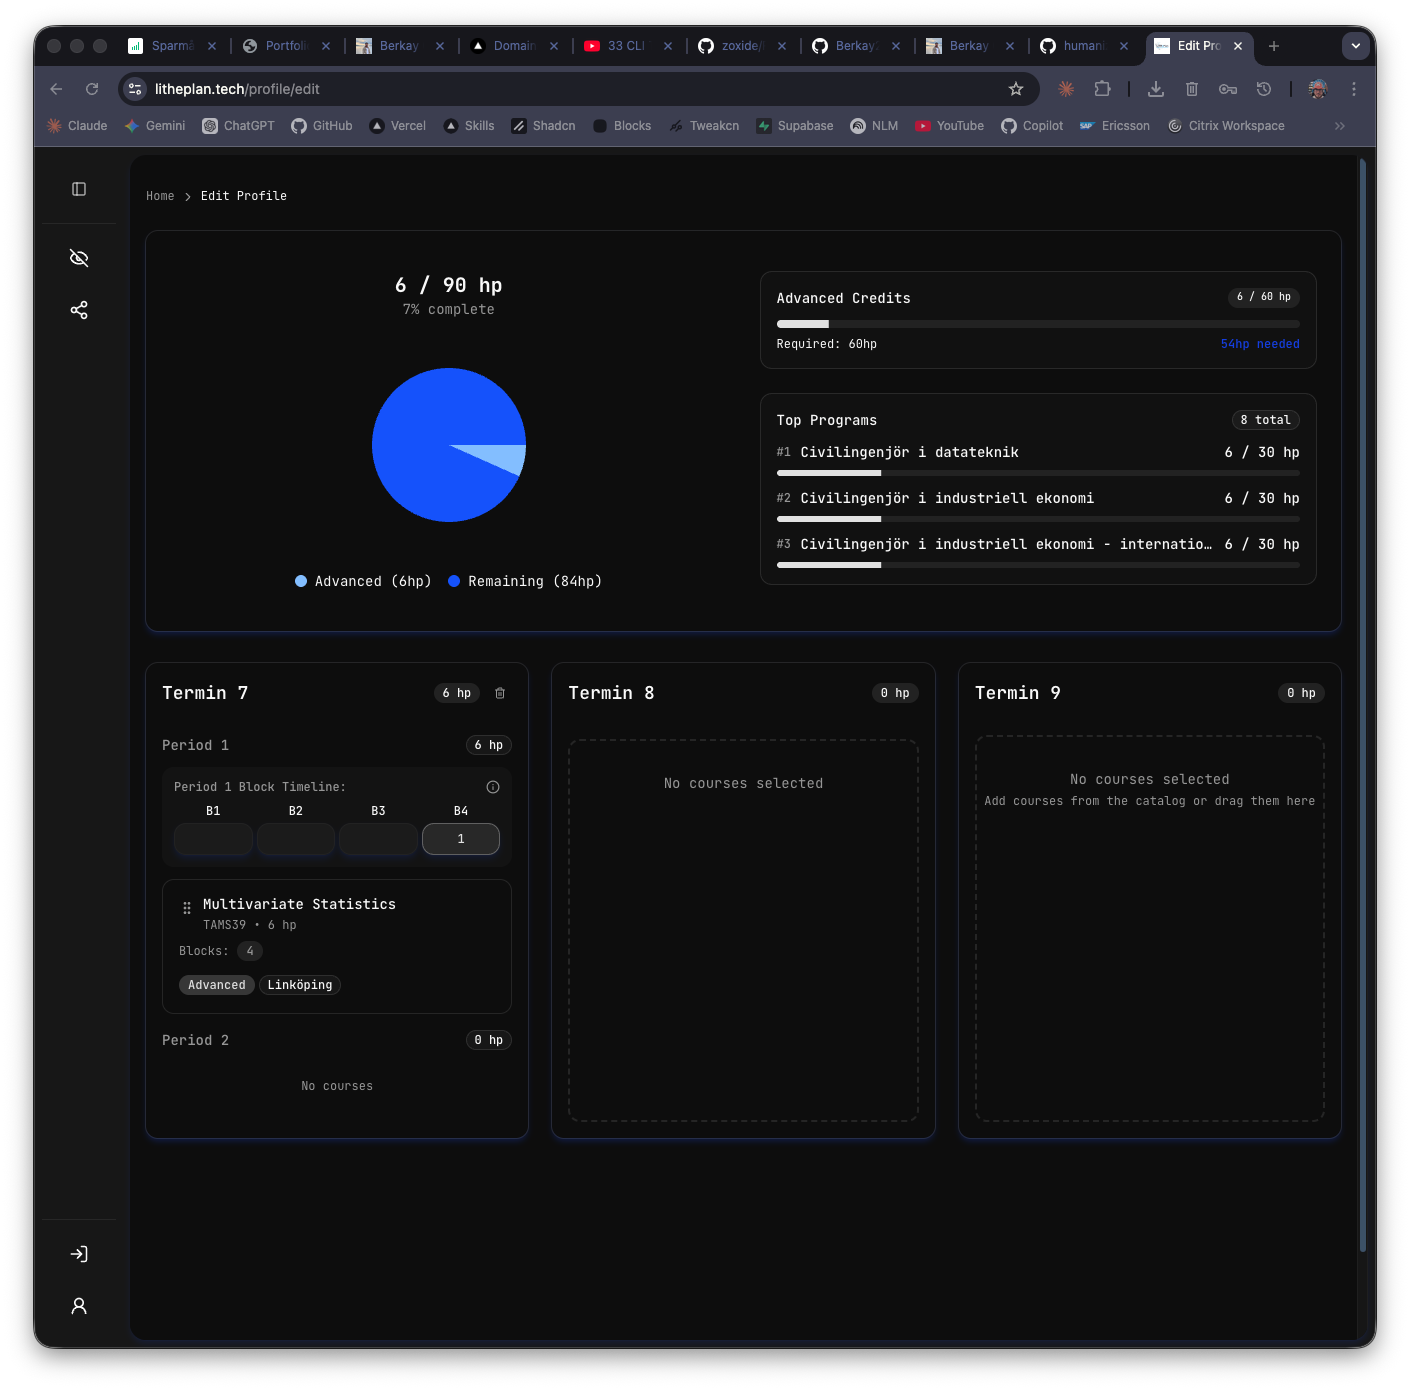Toggle the eye visibility icon in the sidebar
This screenshot has height=1390, width=1410.
[79, 257]
